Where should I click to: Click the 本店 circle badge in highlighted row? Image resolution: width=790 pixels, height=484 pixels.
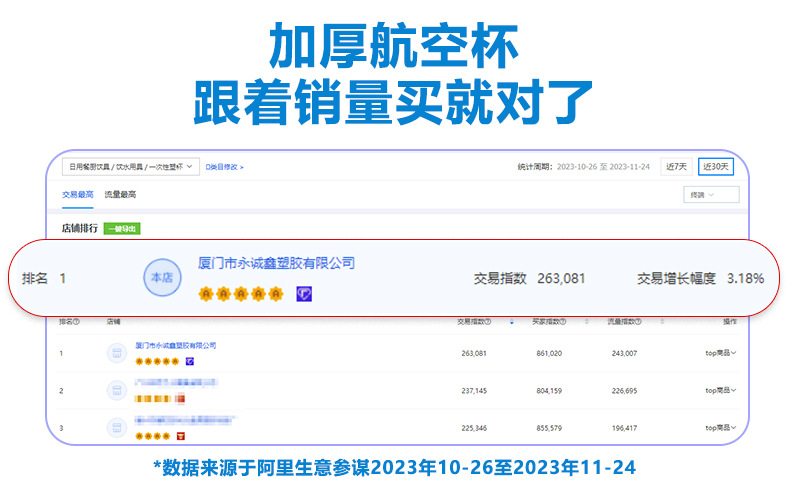(162, 278)
